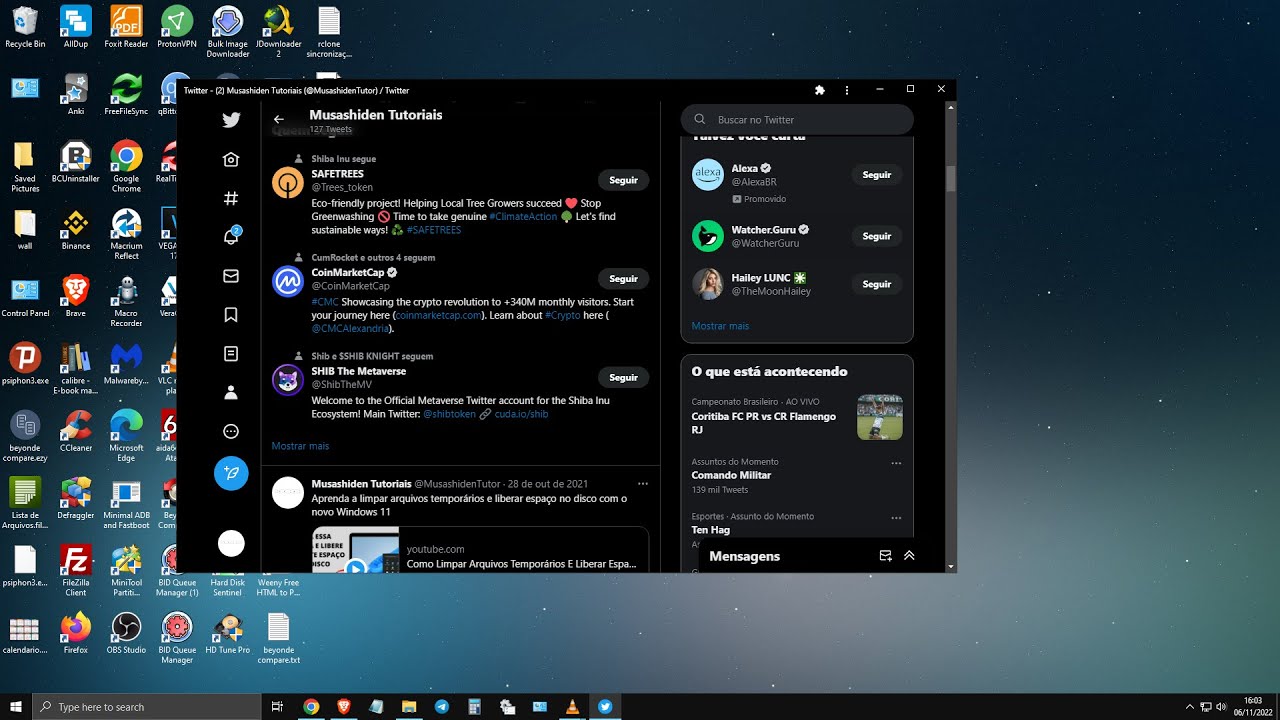Open Chrome icon on taskbar

point(311,706)
